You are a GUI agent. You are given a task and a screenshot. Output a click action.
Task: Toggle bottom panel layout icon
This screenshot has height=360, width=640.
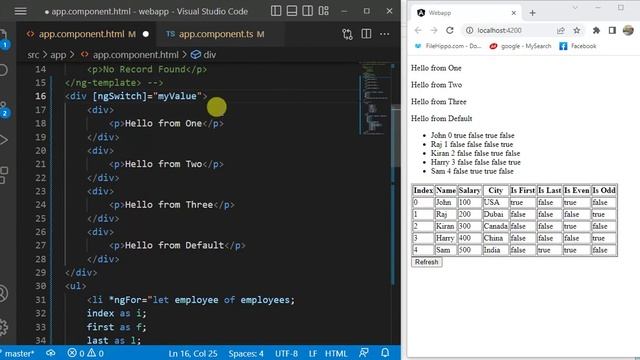pyautogui.click(x=292, y=11)
